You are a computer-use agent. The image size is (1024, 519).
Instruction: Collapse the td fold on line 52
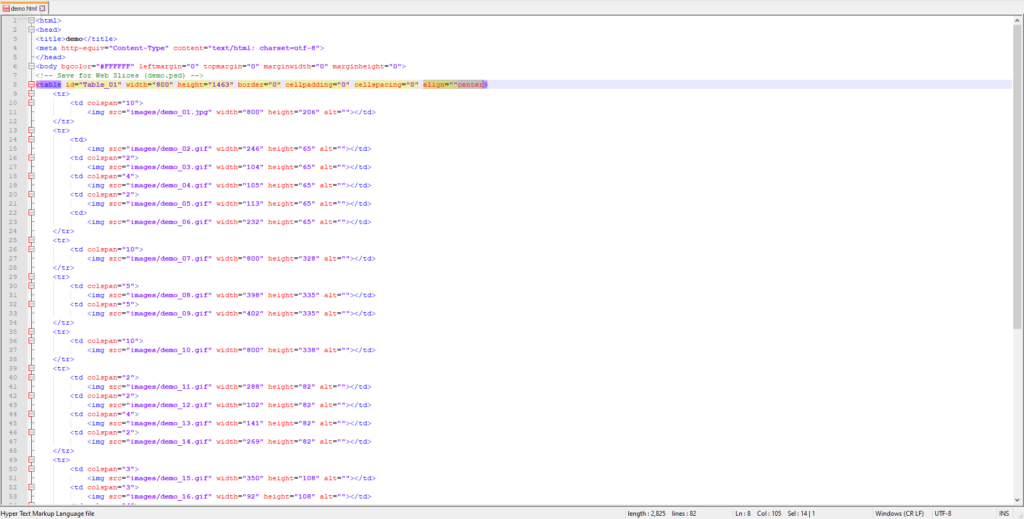tap(31, 487)
